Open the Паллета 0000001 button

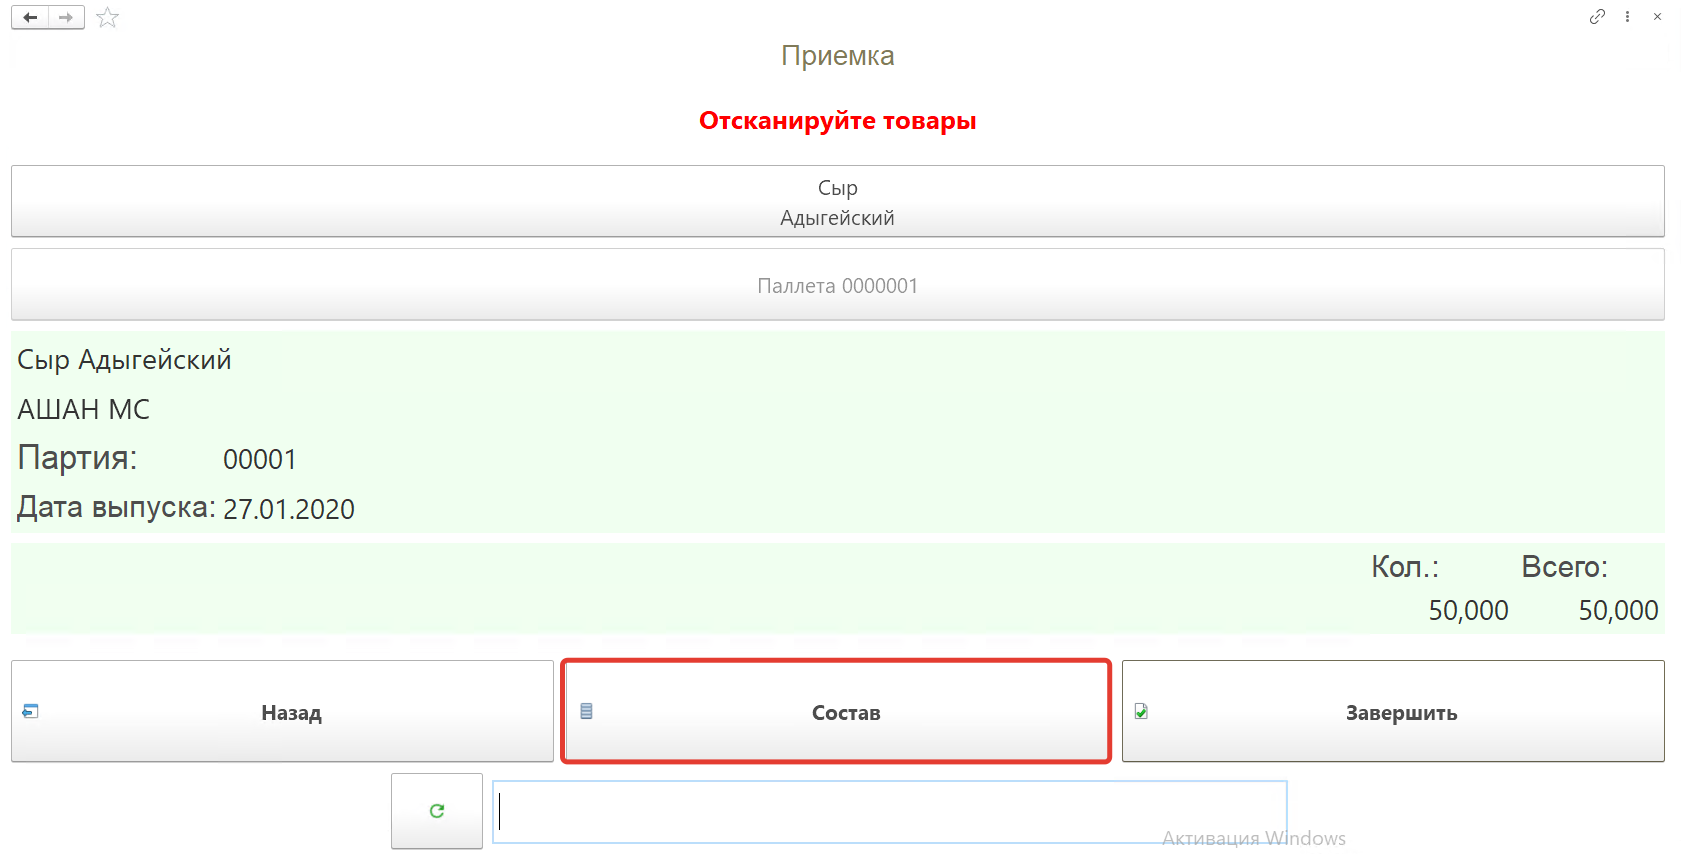click(837, 285)
